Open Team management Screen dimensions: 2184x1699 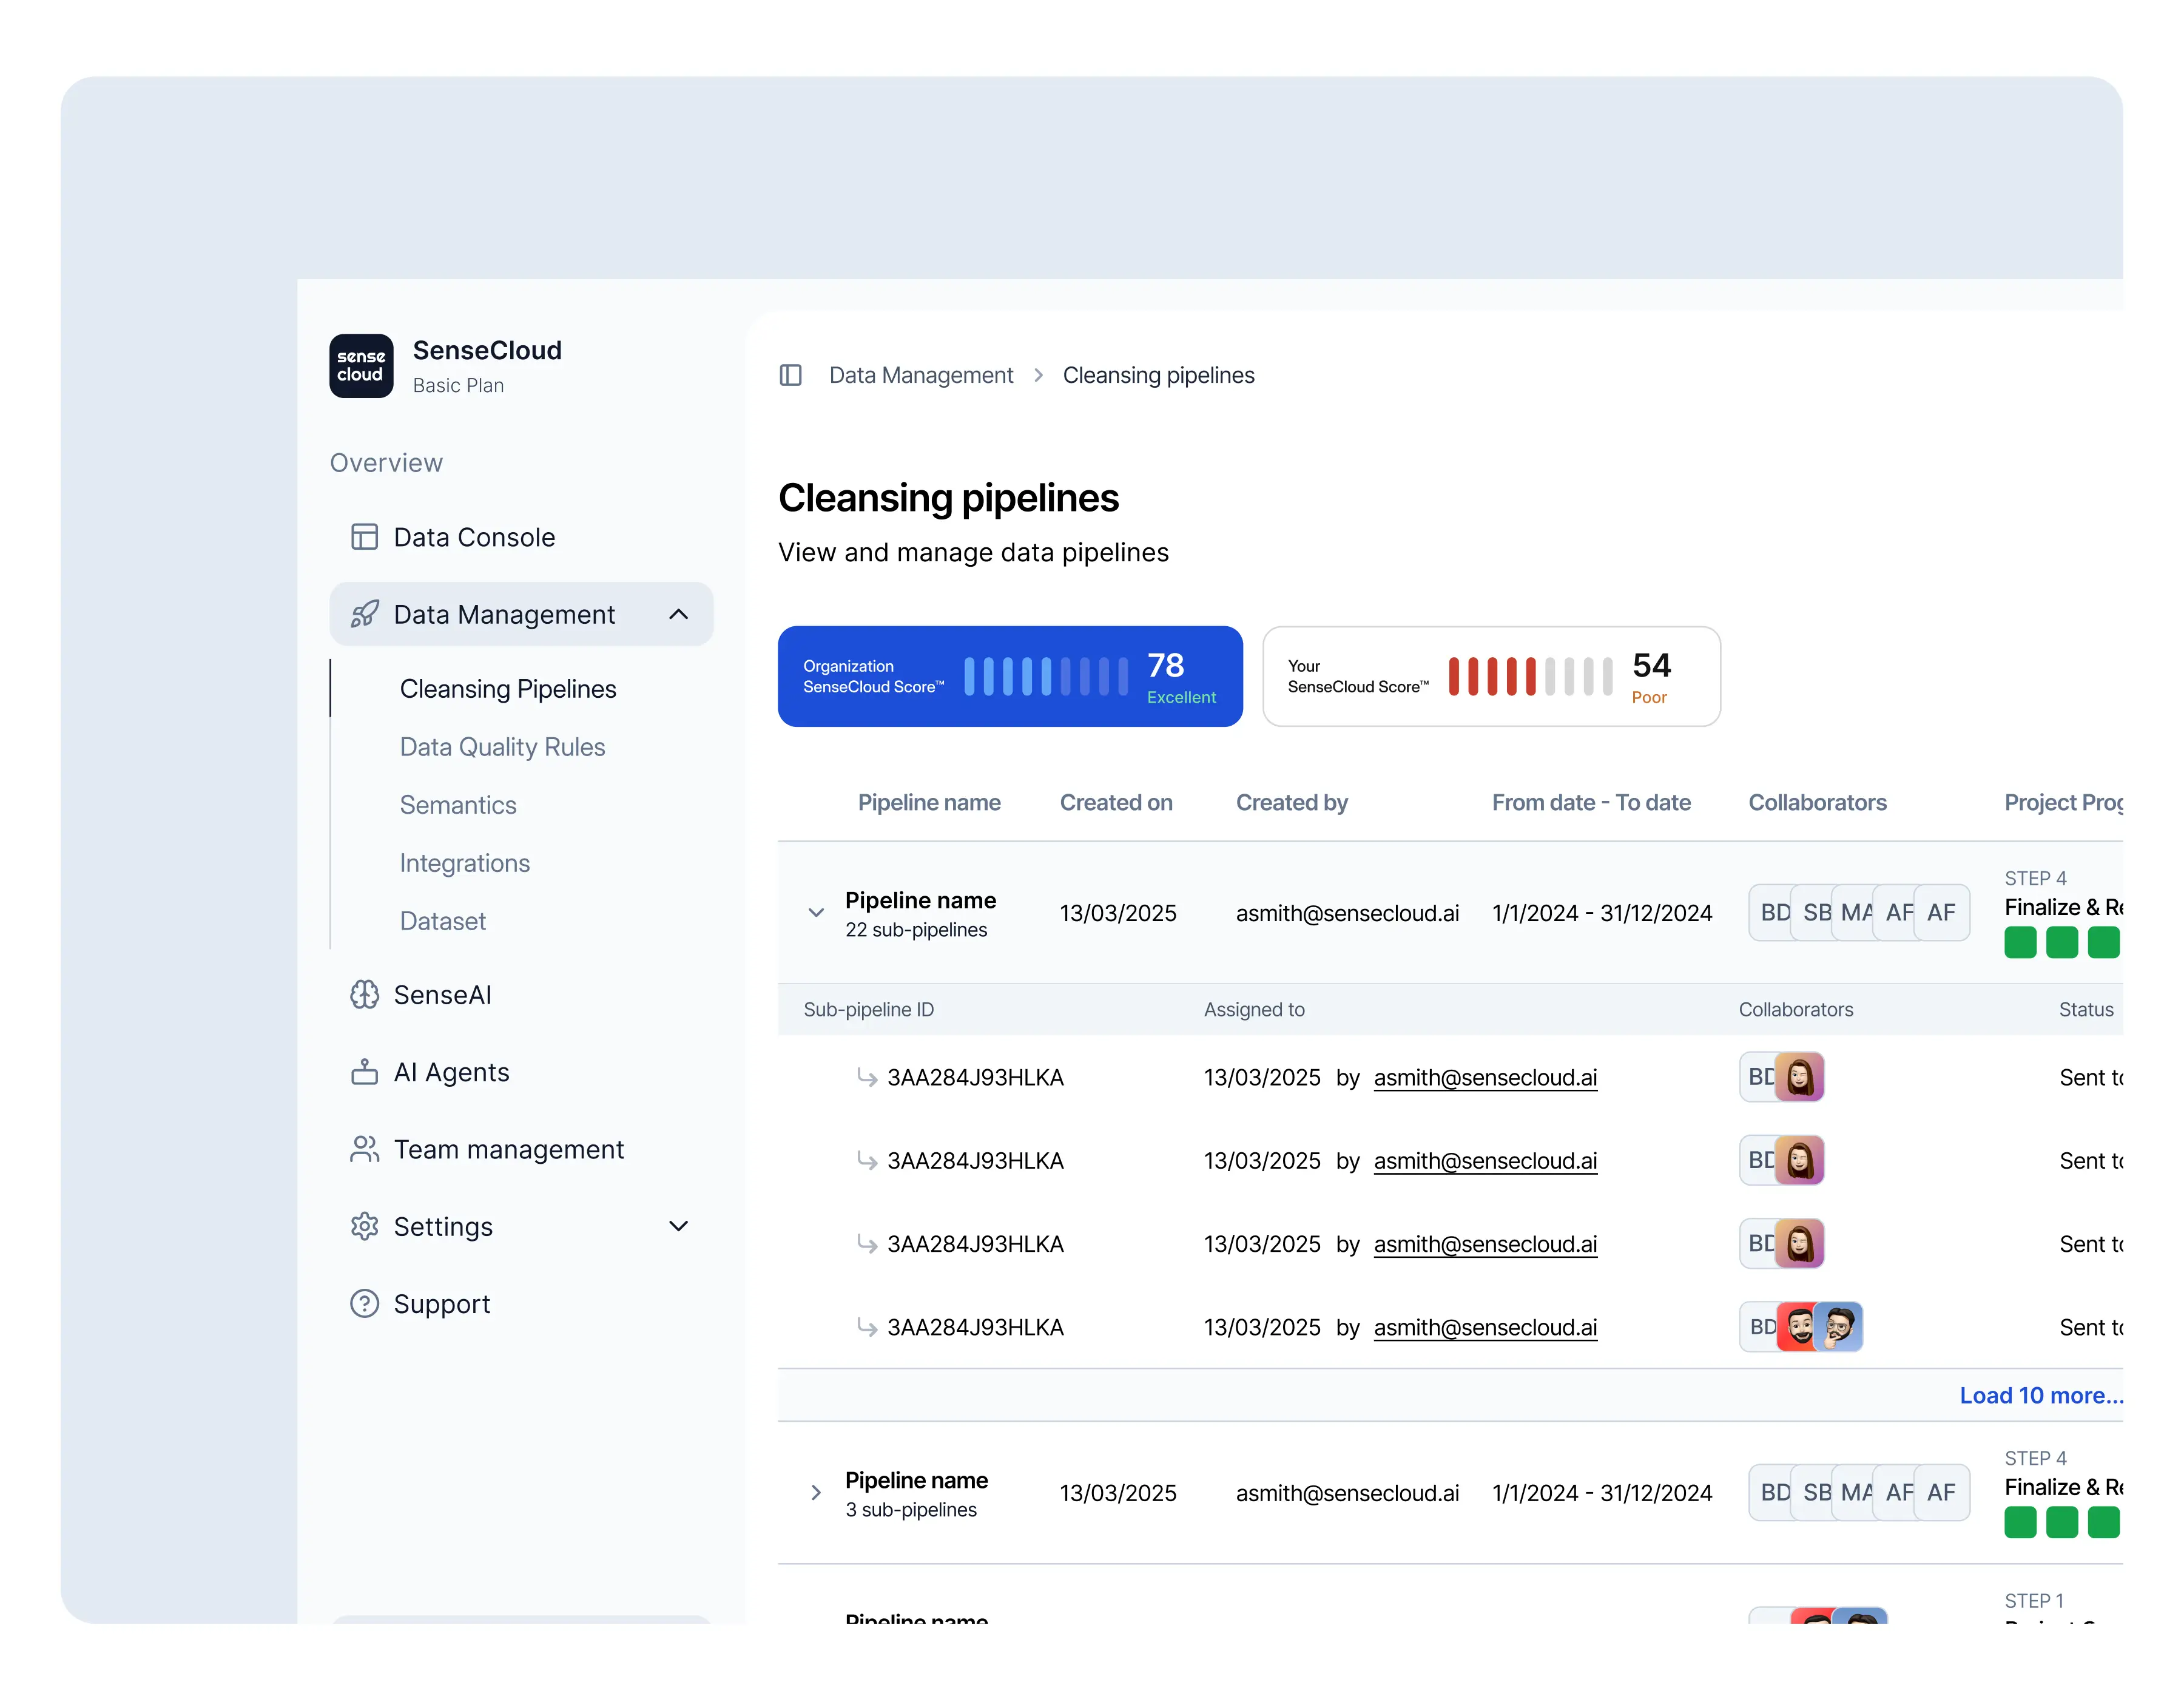(509, 1149)
